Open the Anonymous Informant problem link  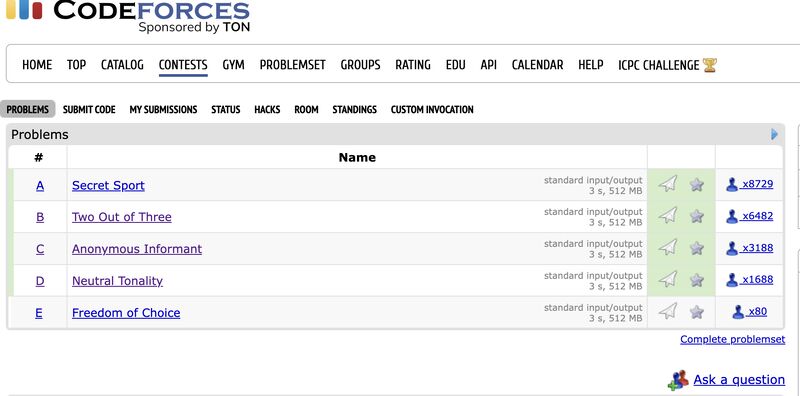137,249
